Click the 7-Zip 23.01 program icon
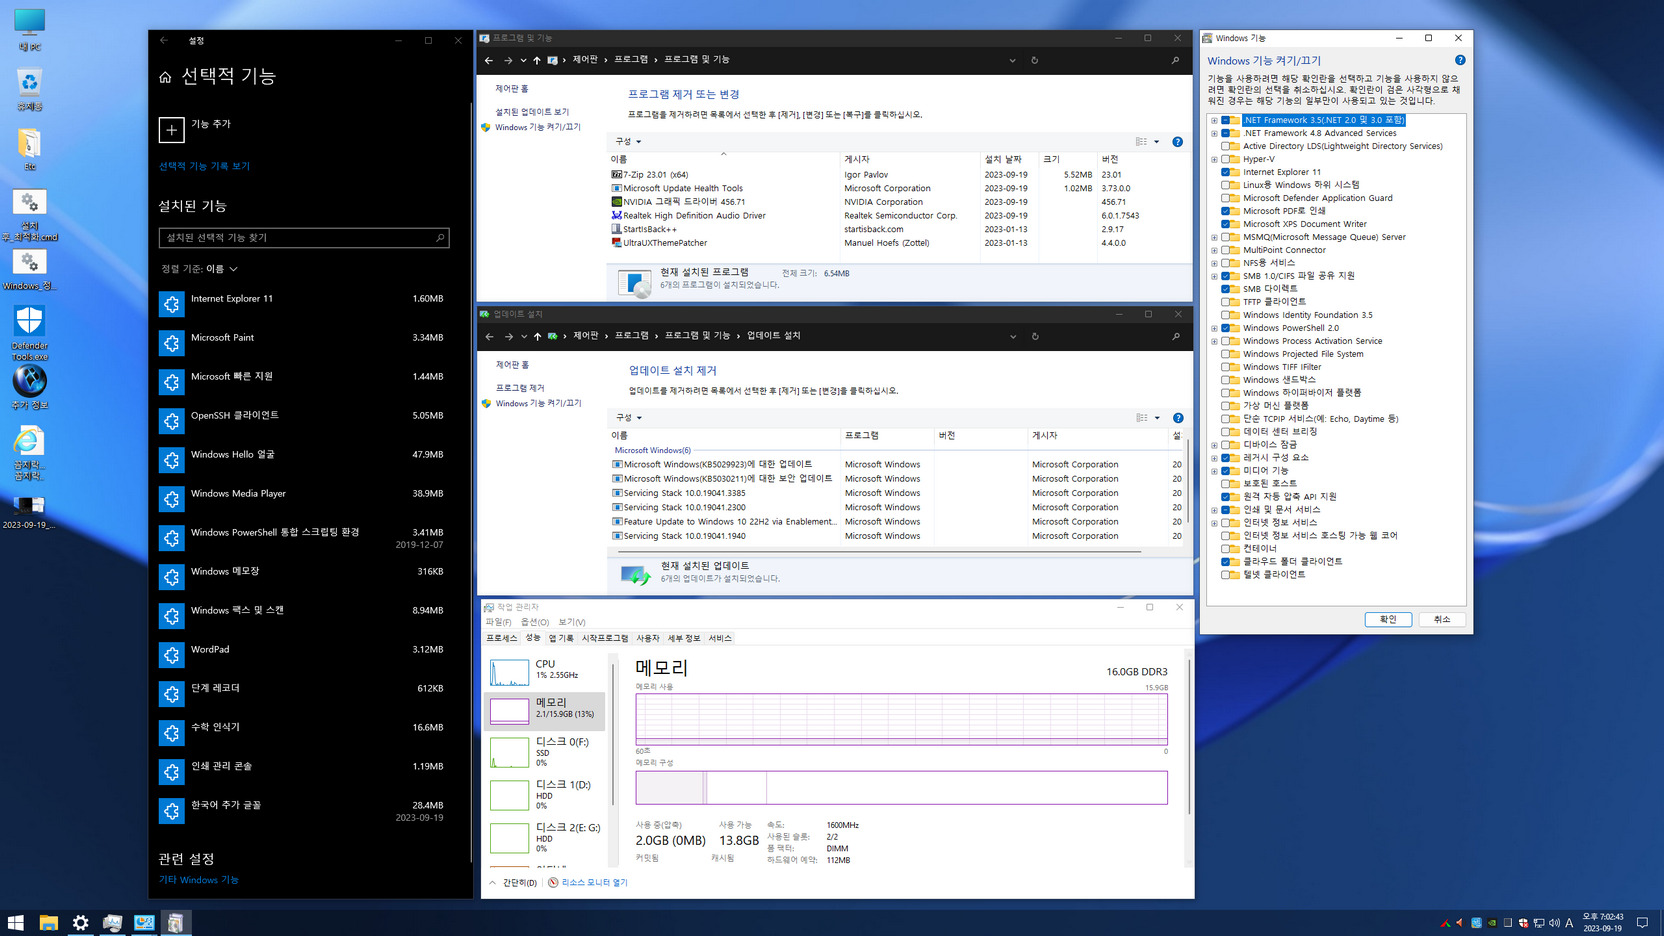This screenshot has width=1664, height=936. (x=616, y=174)
